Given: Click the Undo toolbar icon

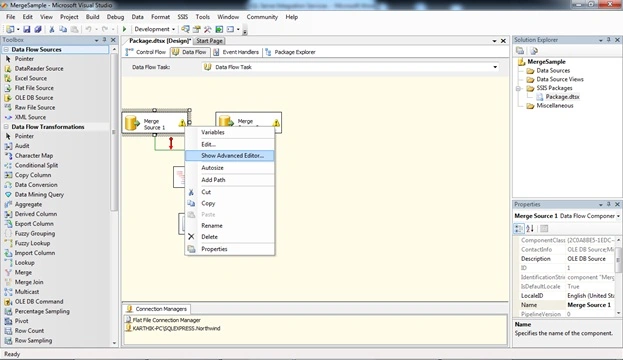Looking at the screenshot, I should (88, 29).
